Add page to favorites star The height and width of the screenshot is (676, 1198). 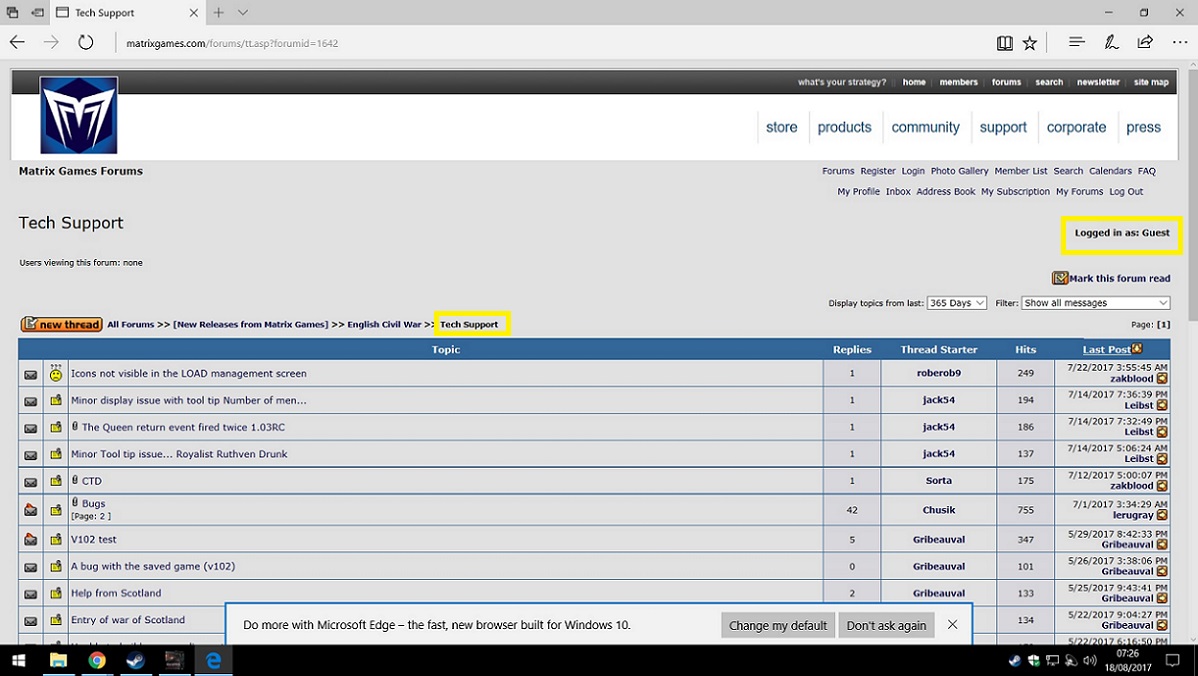click(1030, 44)
